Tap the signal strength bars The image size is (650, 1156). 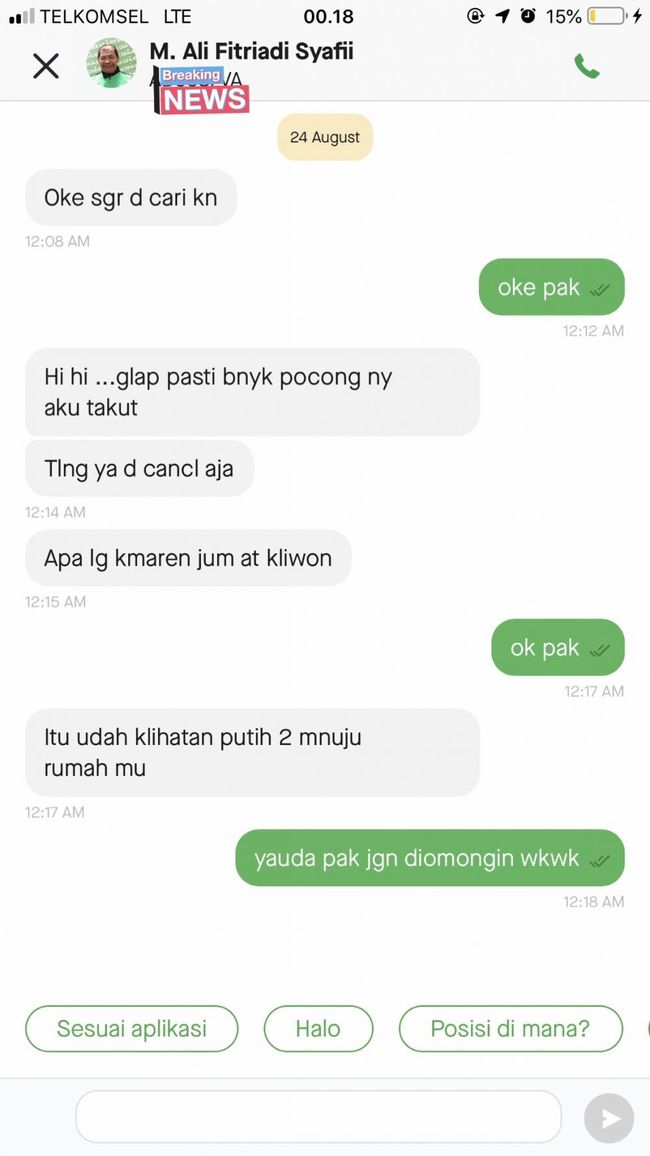coord(21,16)
